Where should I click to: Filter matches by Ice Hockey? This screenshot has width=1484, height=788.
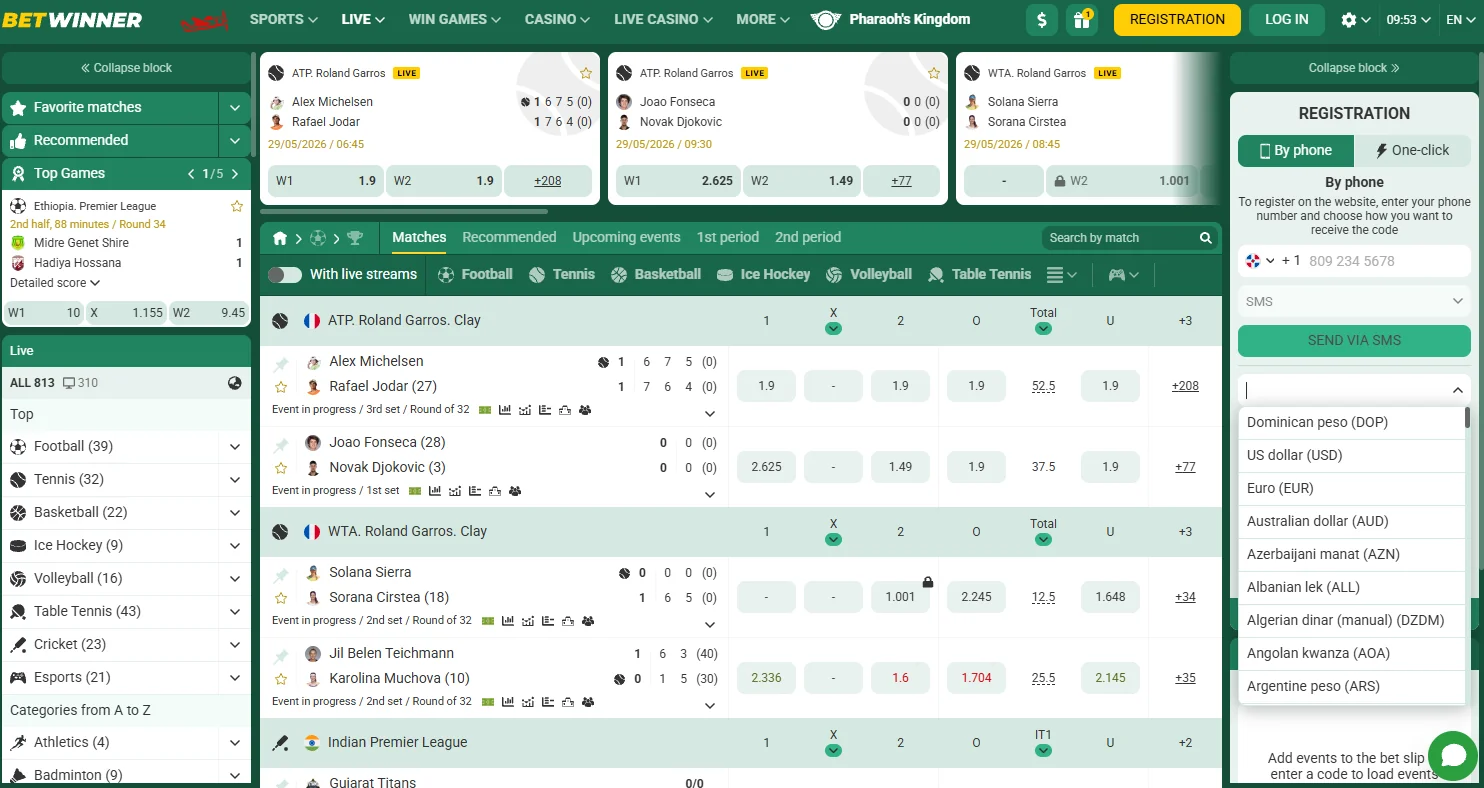pos(763,274)
